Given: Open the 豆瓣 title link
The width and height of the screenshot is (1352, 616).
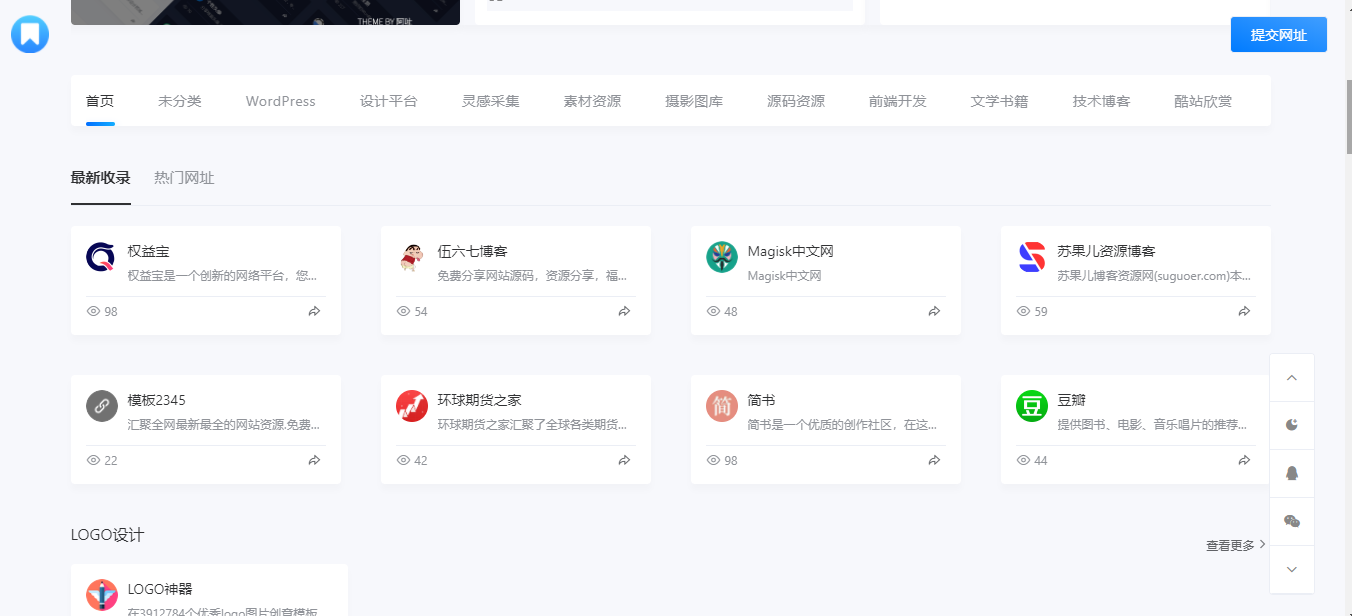Looking at the screenshot, I should 1072,400.
